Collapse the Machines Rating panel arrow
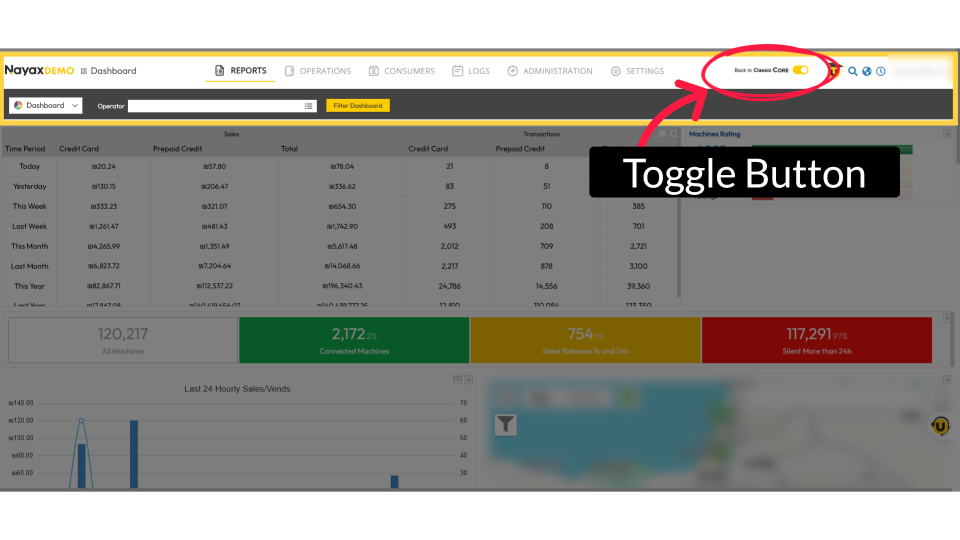Screen dimensions: 960x540 pyautogui.click(x=946, y=134)
